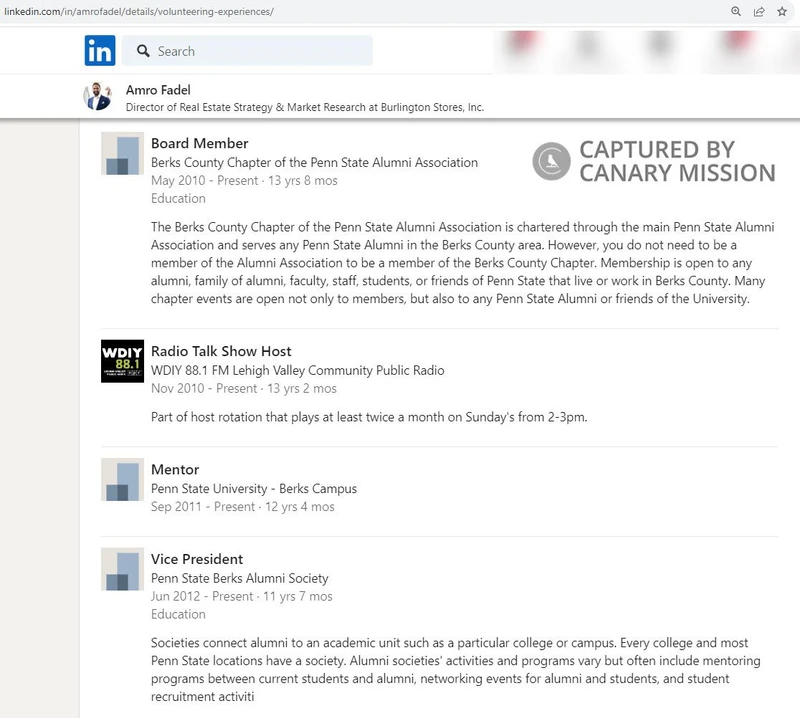Screen dimensions: 800x718
Task: Click the Board Member title
Action: click(199, 143)
